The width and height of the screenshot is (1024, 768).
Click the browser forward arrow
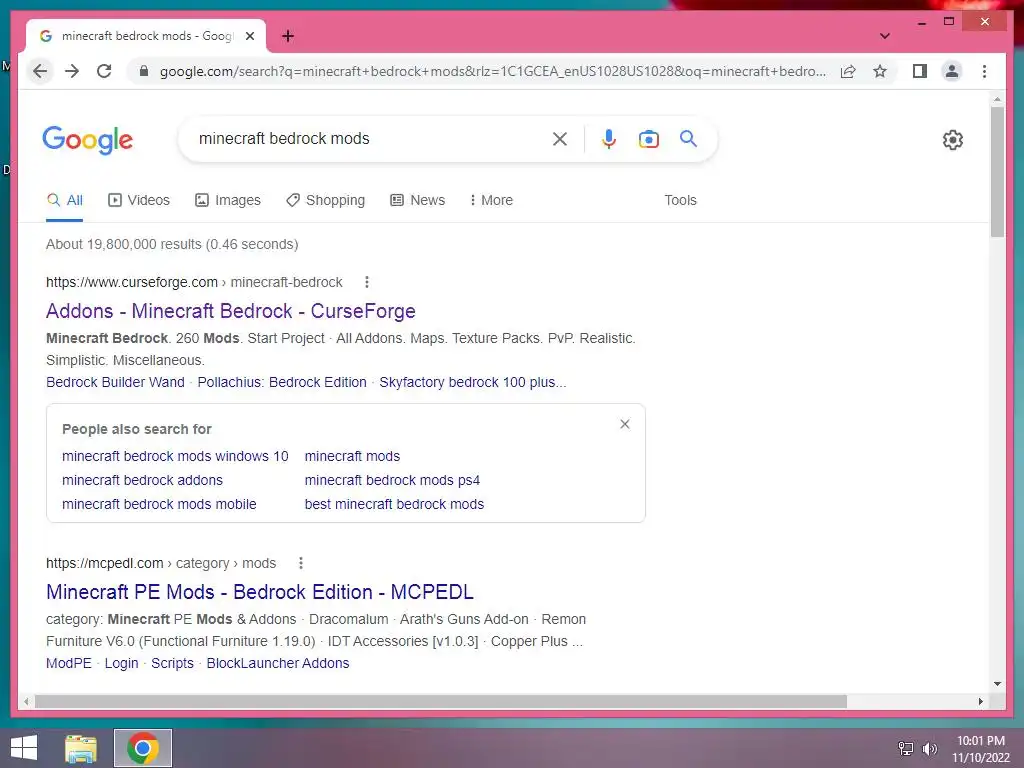[x=72, y=71]
